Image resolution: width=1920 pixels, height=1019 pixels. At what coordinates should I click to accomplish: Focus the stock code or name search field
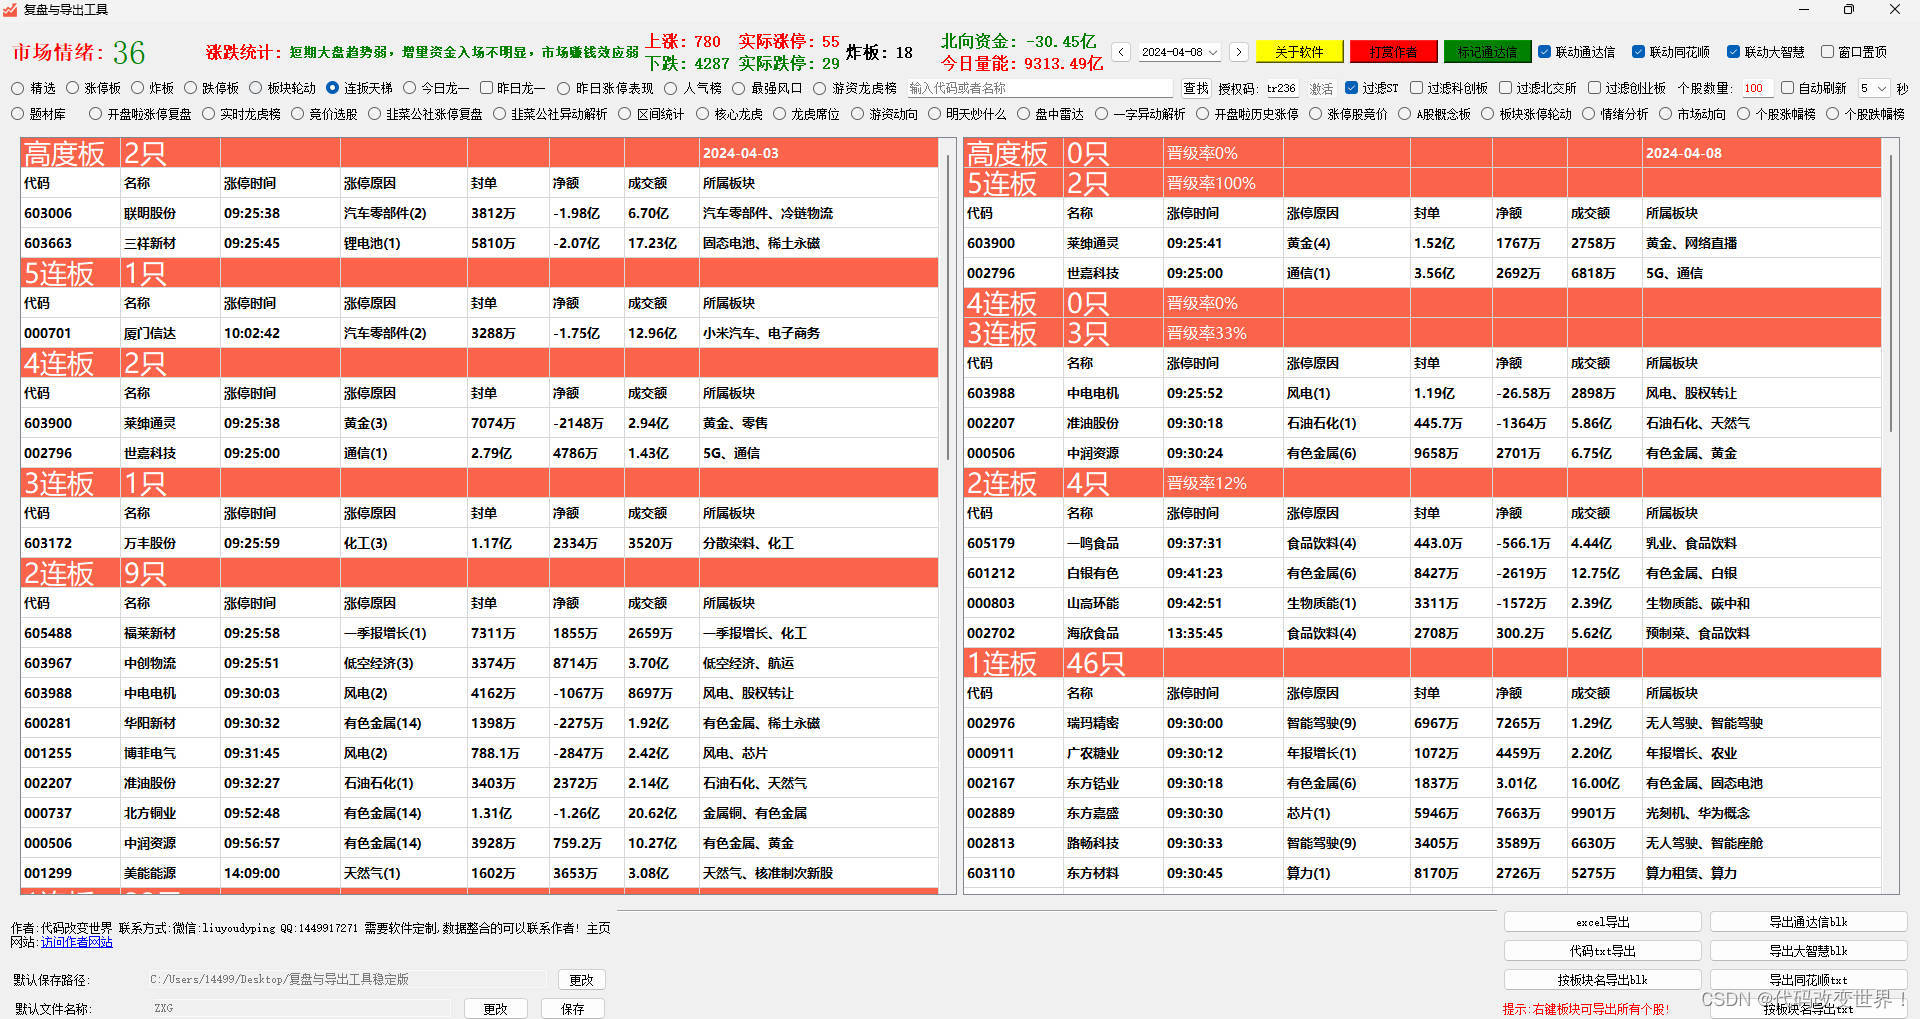click(1040, 88)
